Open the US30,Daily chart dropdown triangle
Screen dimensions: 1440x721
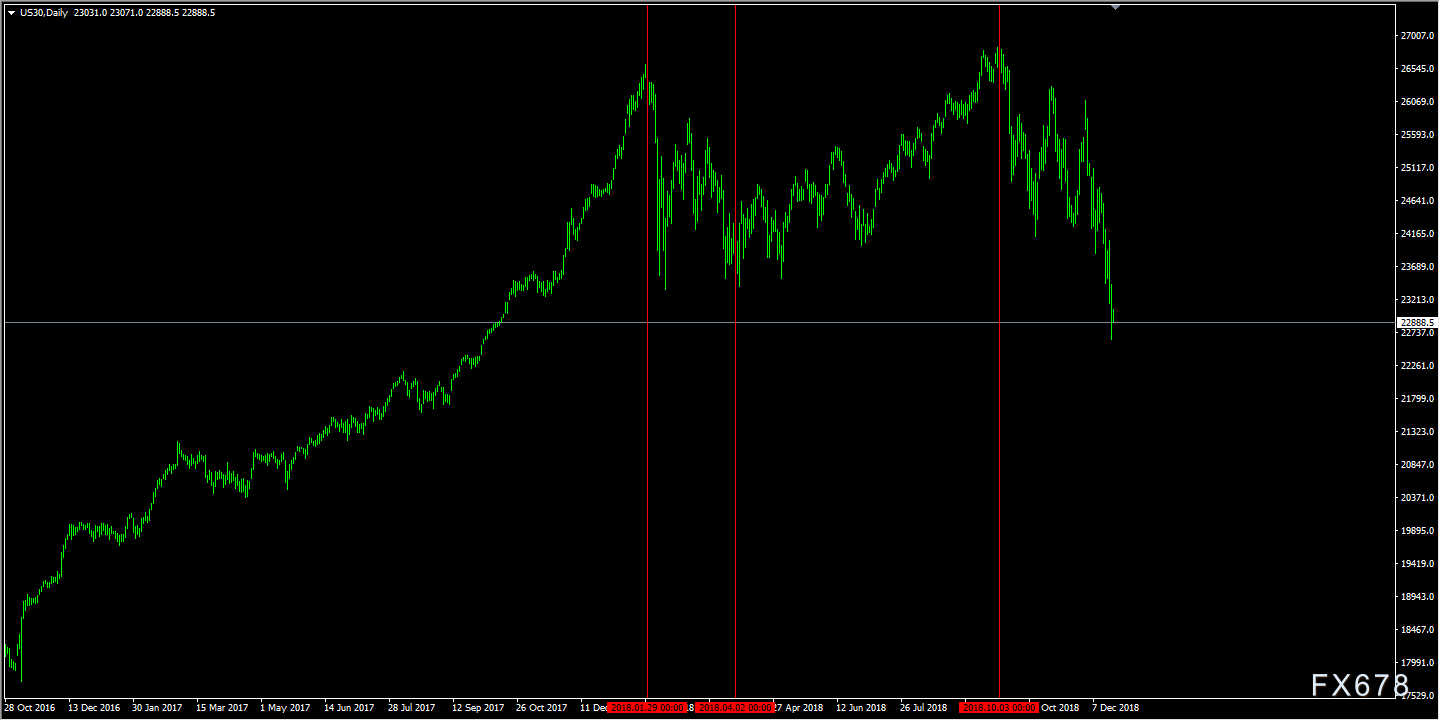click(11, 13)
